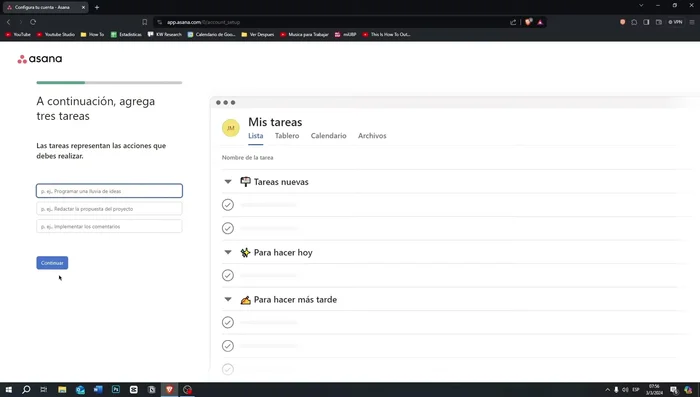Click the sparkle emoji beside Para hacer hoy

pos(245,253)
